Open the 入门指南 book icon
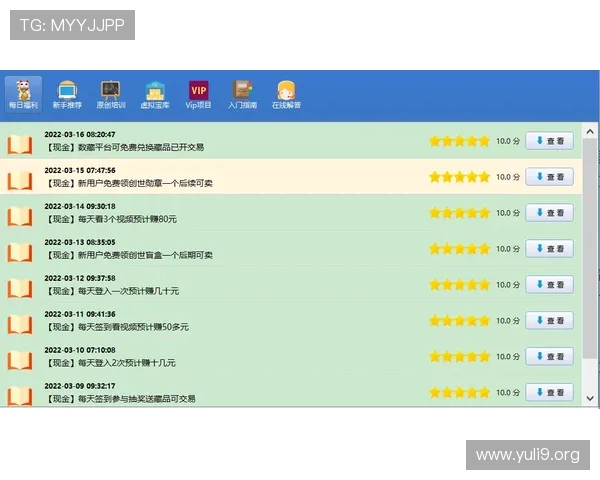600x480 pixels. [243, 95]
